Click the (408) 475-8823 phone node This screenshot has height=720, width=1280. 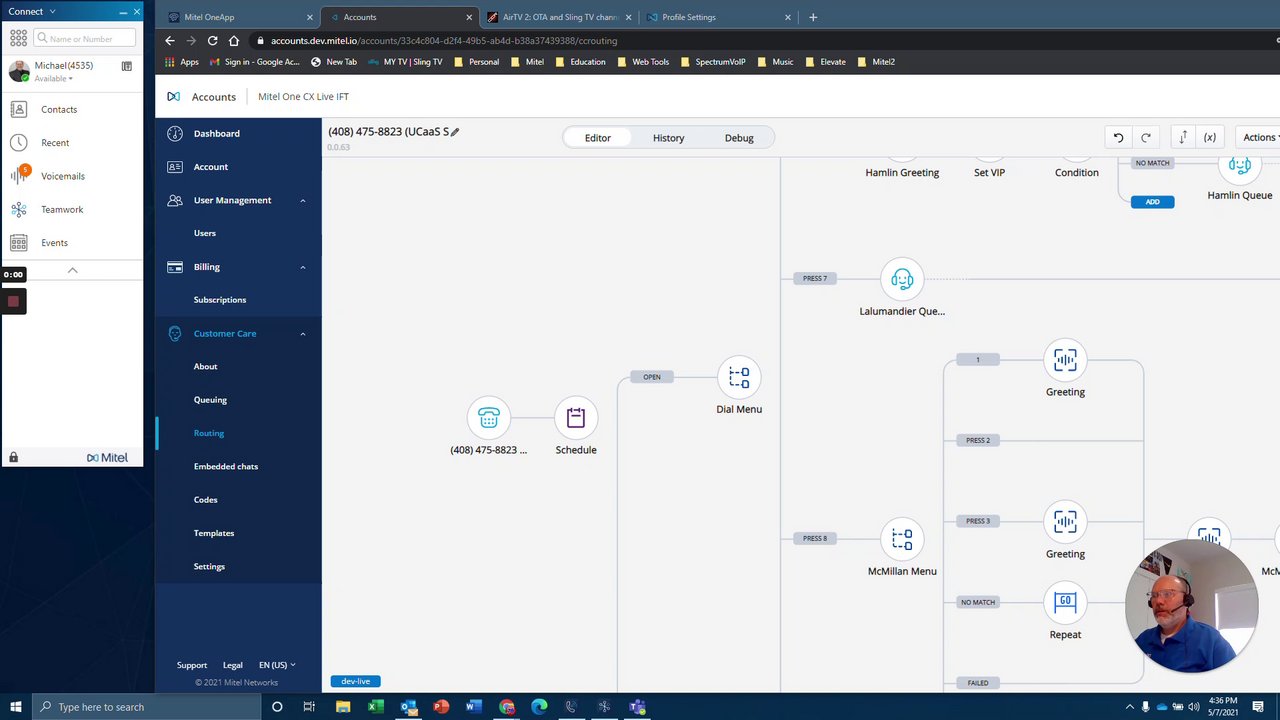(x=488, y=418)
